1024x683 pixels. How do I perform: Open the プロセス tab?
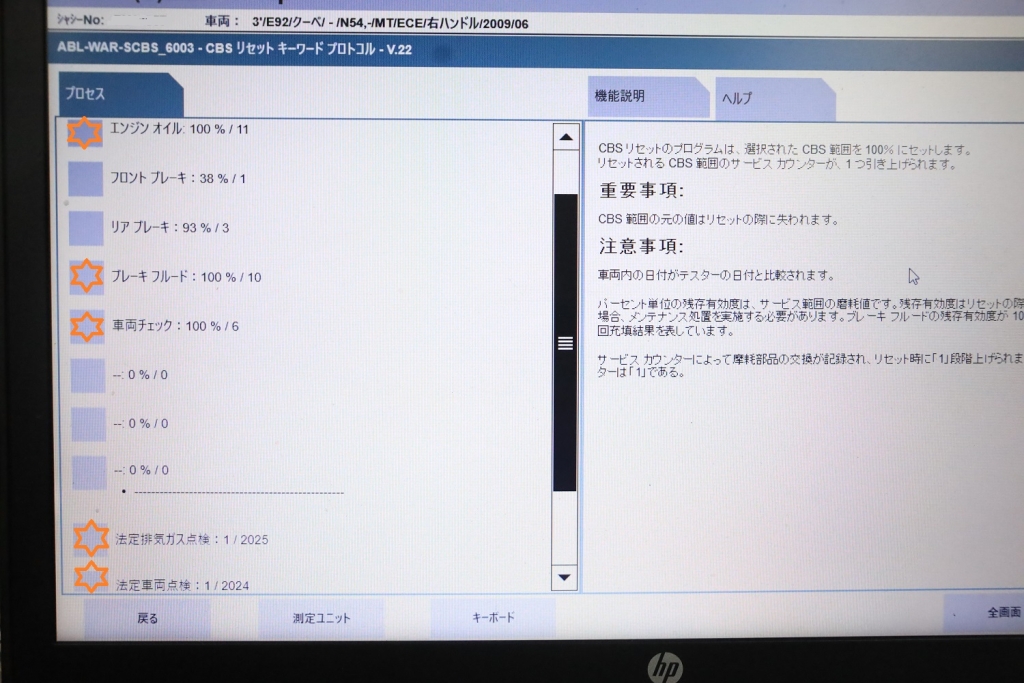pos(121,95)
